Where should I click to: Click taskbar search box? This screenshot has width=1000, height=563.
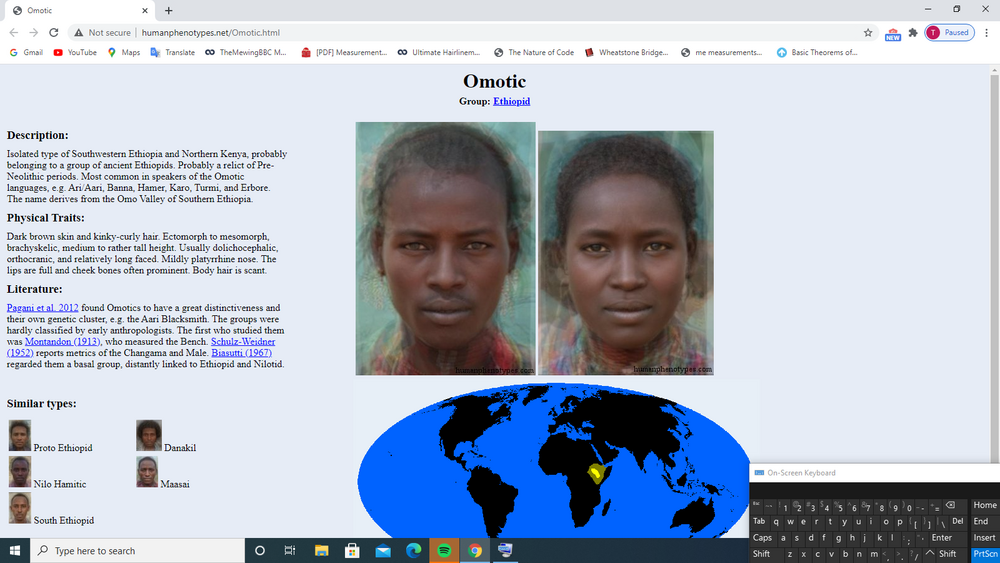click(x=137, y=550)
